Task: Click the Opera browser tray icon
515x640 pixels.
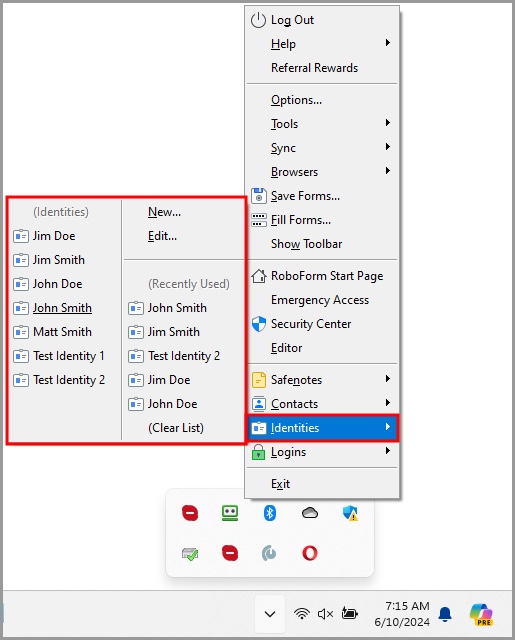Action: click(310, 553)
